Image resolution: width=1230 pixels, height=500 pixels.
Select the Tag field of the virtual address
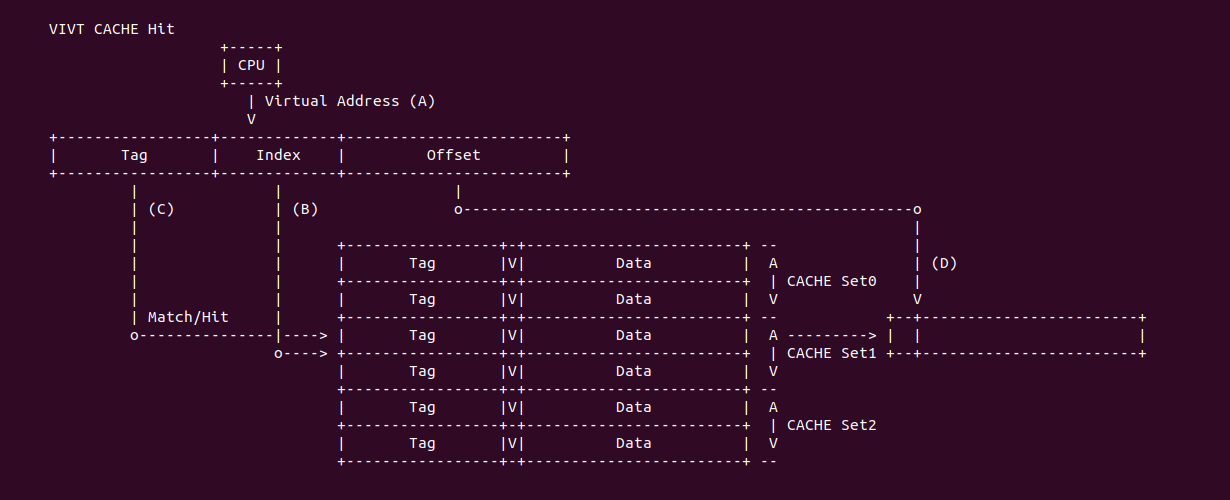pyautogui.click(x=134, y=155)
